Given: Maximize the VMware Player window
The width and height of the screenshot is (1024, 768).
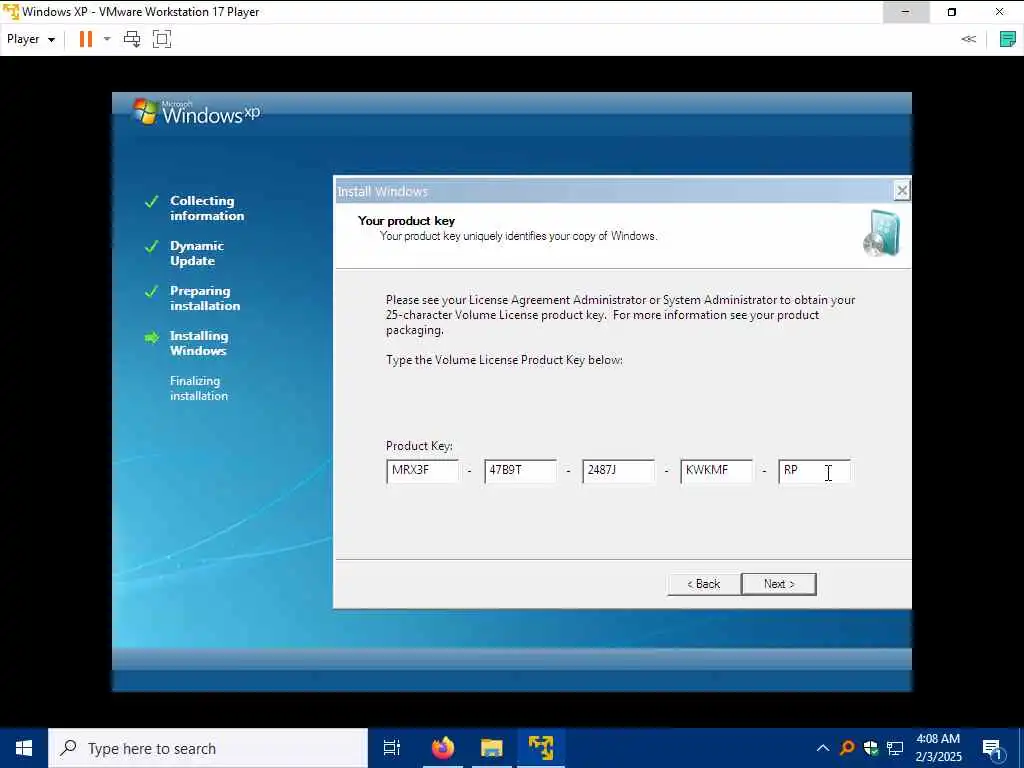Looking at the screenshot, I should click(x=952, y=12).
